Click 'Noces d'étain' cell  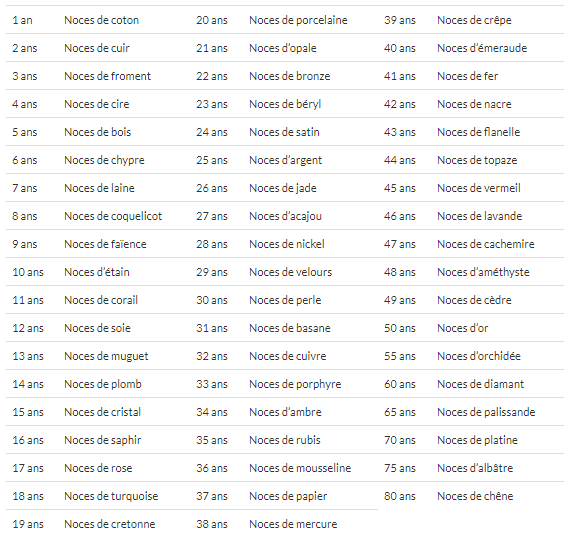coord(97,272)
